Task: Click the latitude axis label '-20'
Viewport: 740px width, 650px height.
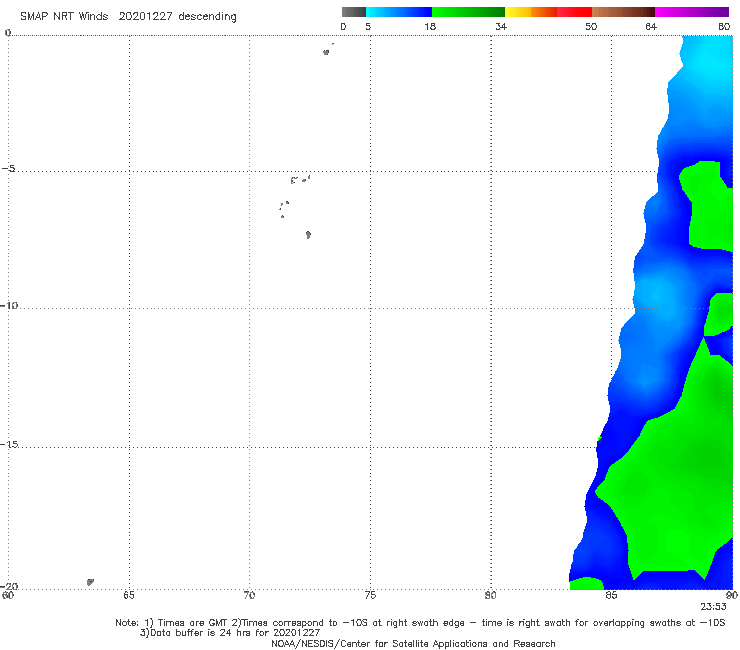Action: click(9, 586)
